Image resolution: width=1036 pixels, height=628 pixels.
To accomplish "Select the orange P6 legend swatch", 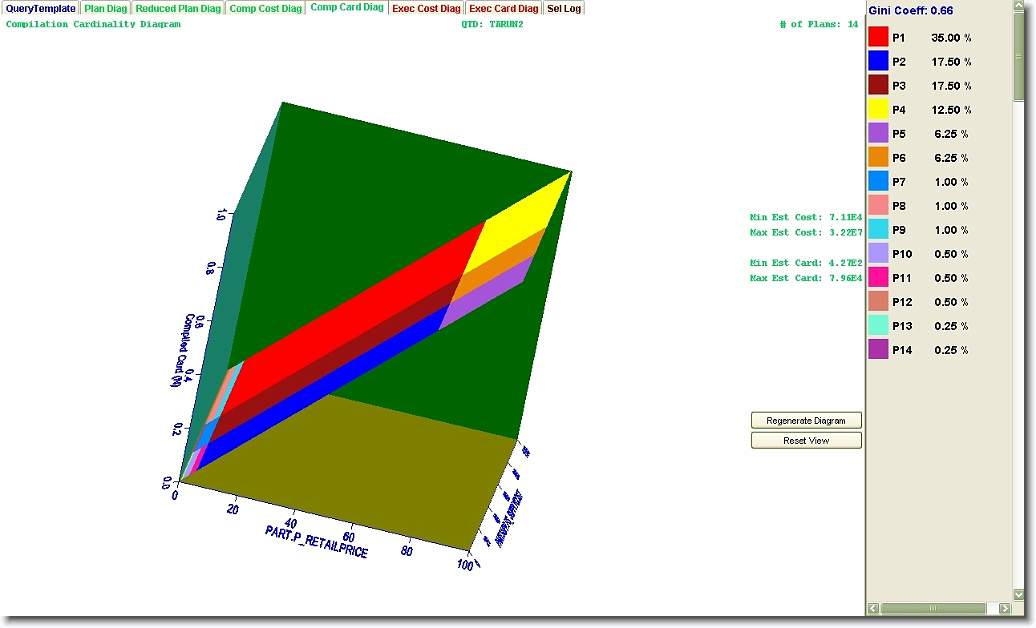I will pyautogui.click(x=878, y=158).
